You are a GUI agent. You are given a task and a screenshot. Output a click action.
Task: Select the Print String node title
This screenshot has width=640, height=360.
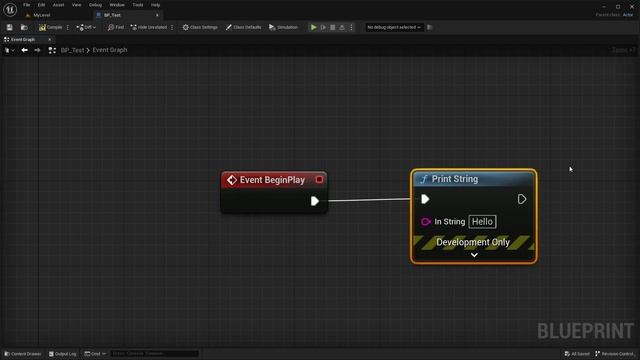[455, 179]
